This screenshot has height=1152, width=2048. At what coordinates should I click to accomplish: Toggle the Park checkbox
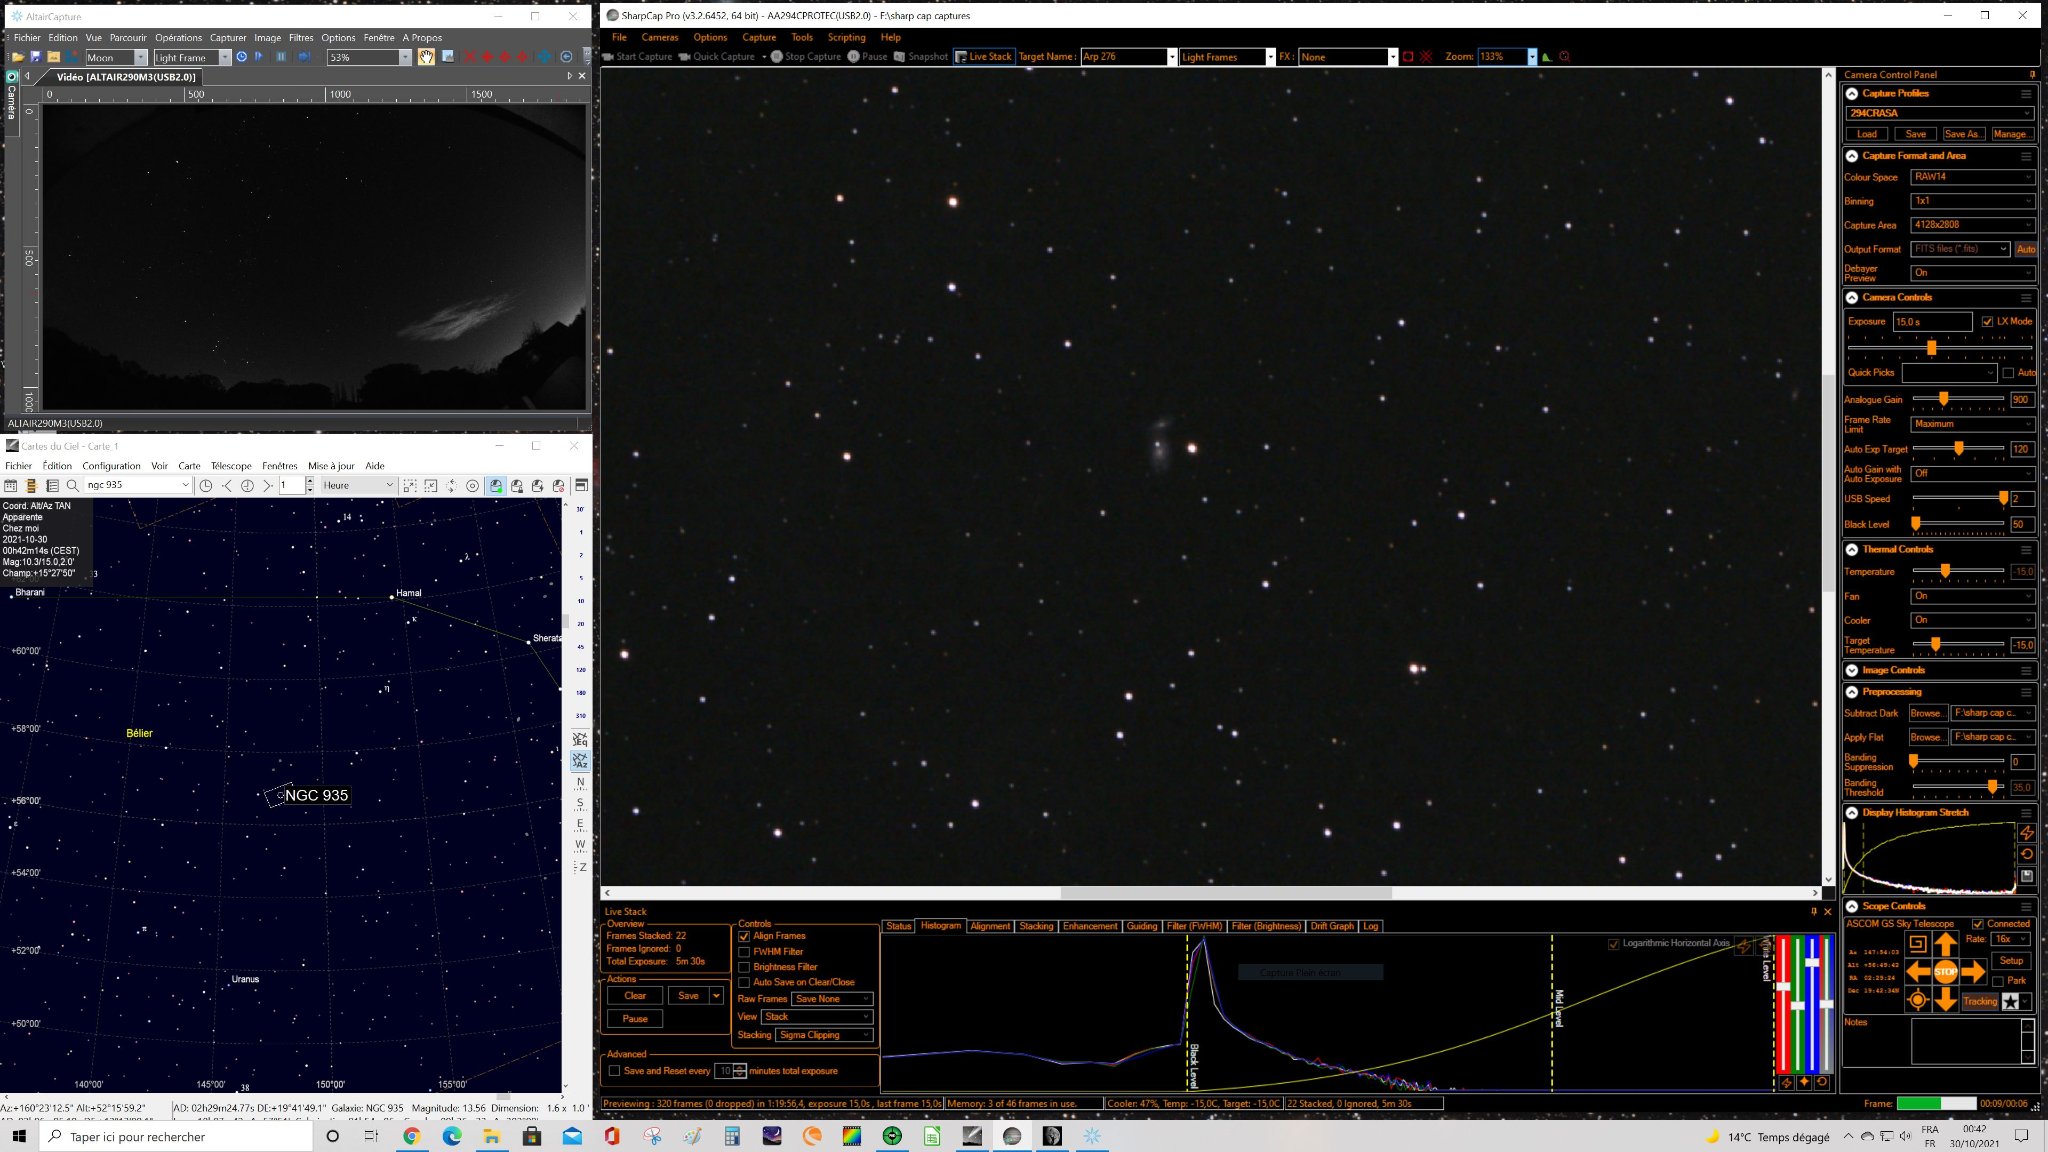coord(1998,981)
